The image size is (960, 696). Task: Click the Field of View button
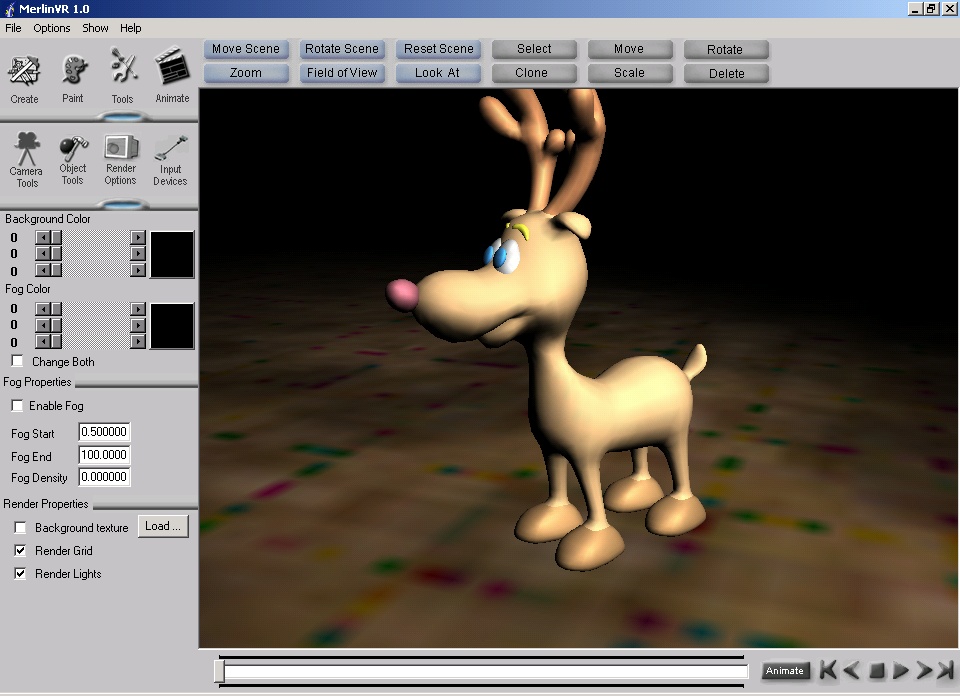(x=342, y=73)
